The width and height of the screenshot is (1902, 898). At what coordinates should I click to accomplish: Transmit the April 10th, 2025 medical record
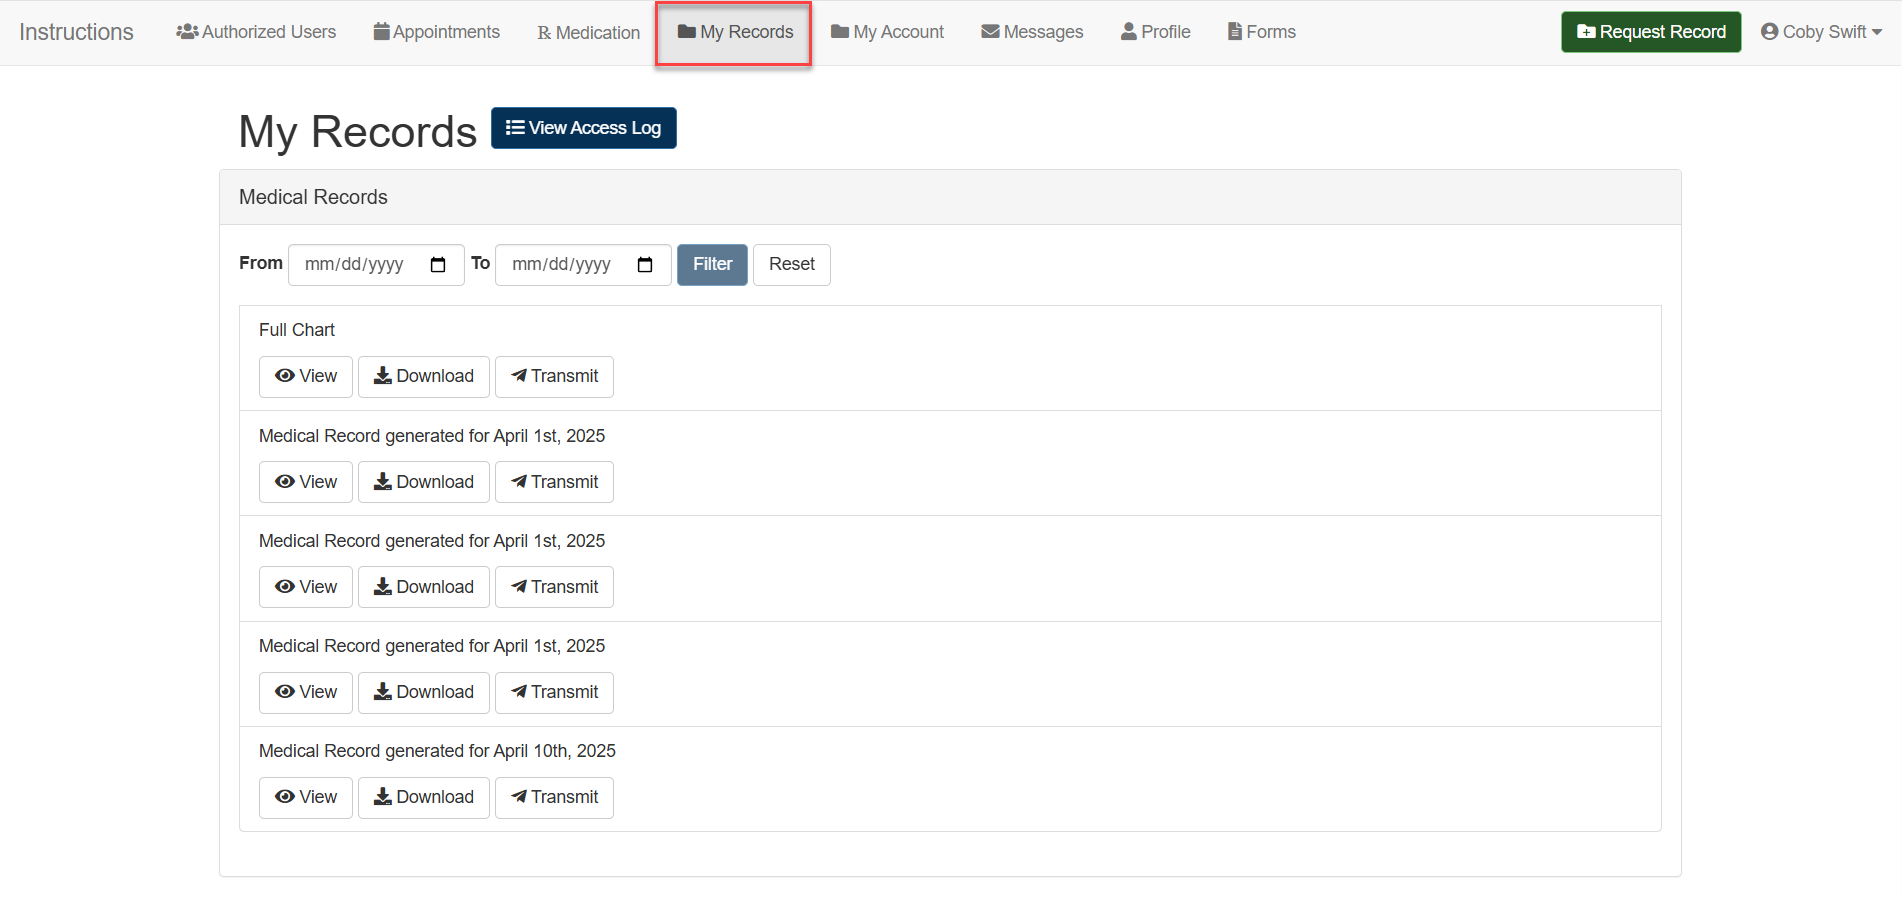click(x=554, y=798)
